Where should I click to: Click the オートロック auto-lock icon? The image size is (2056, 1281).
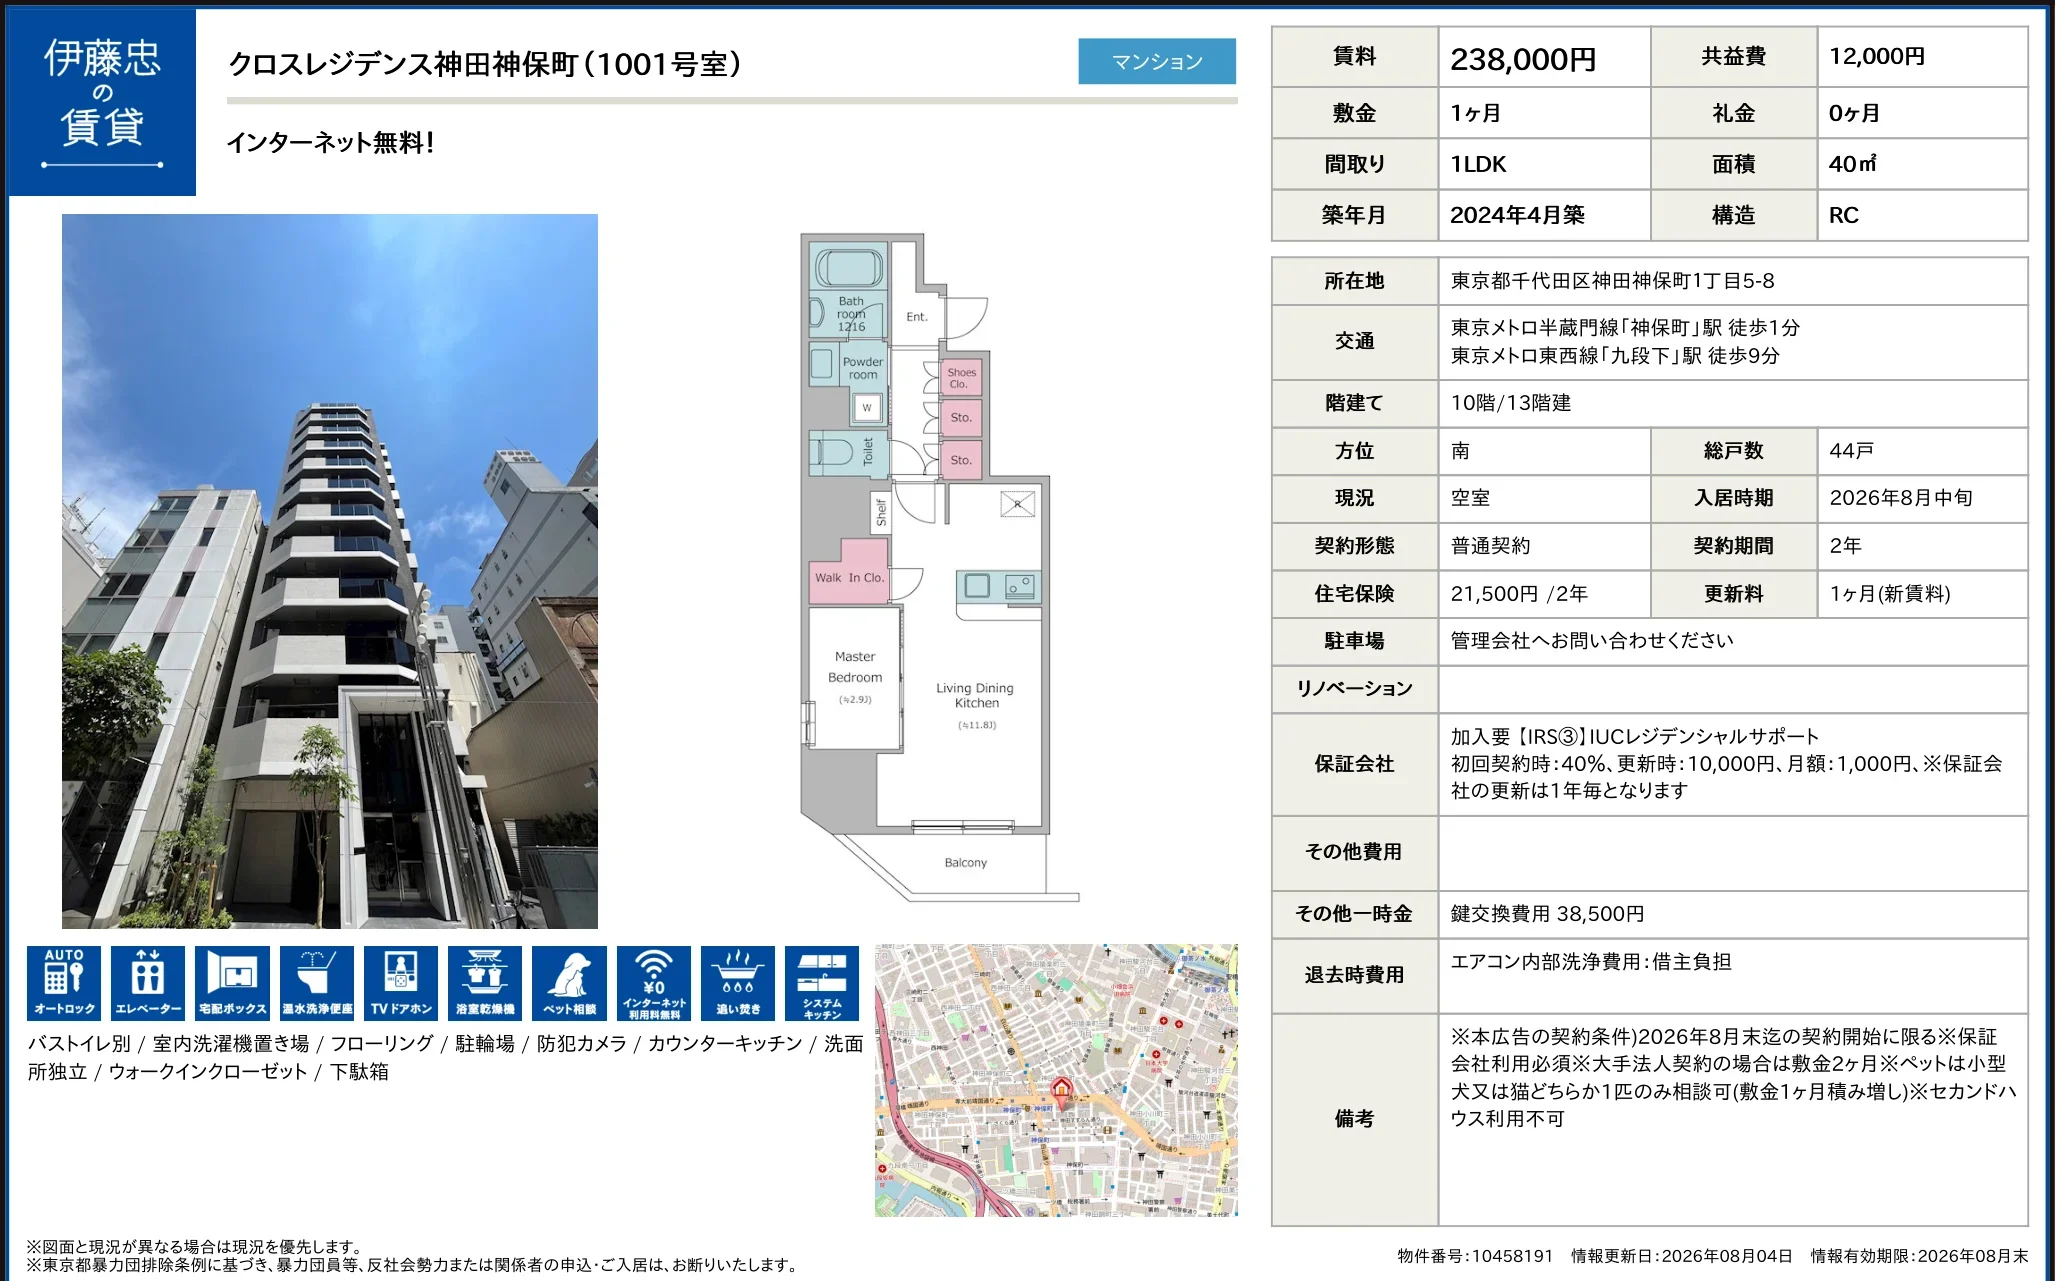(64, 983)
